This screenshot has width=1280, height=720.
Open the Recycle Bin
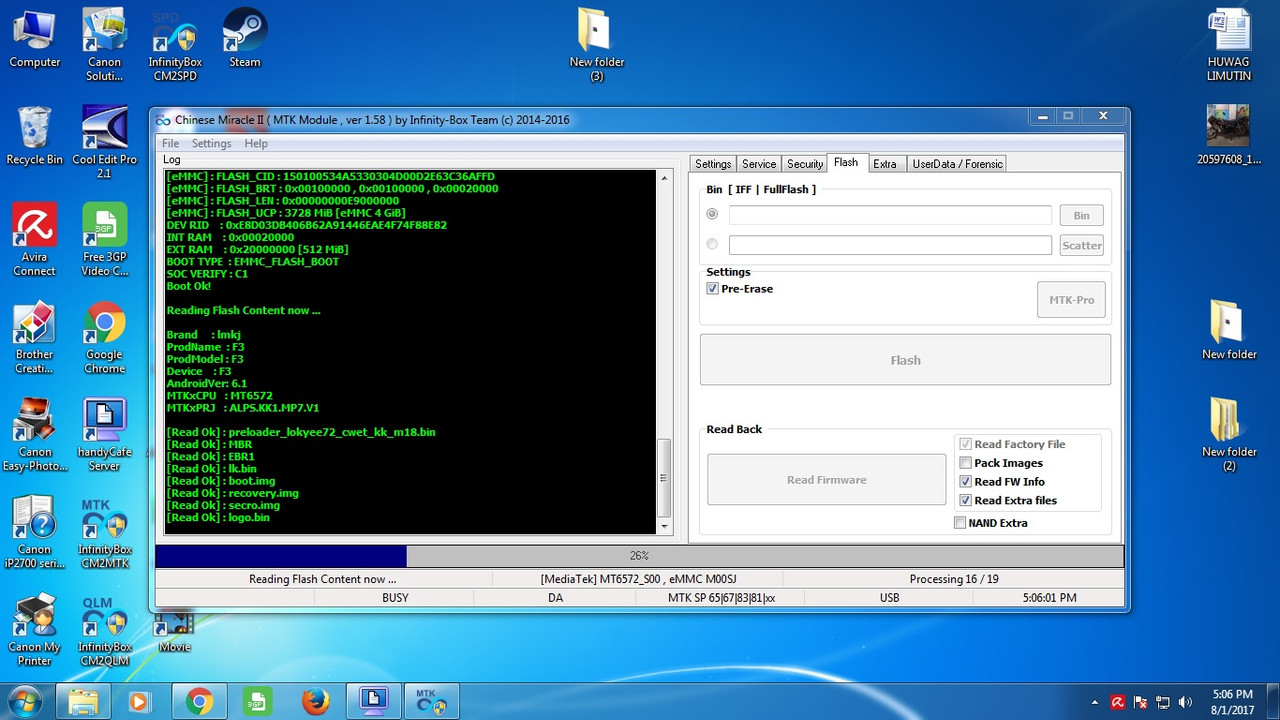34,135
